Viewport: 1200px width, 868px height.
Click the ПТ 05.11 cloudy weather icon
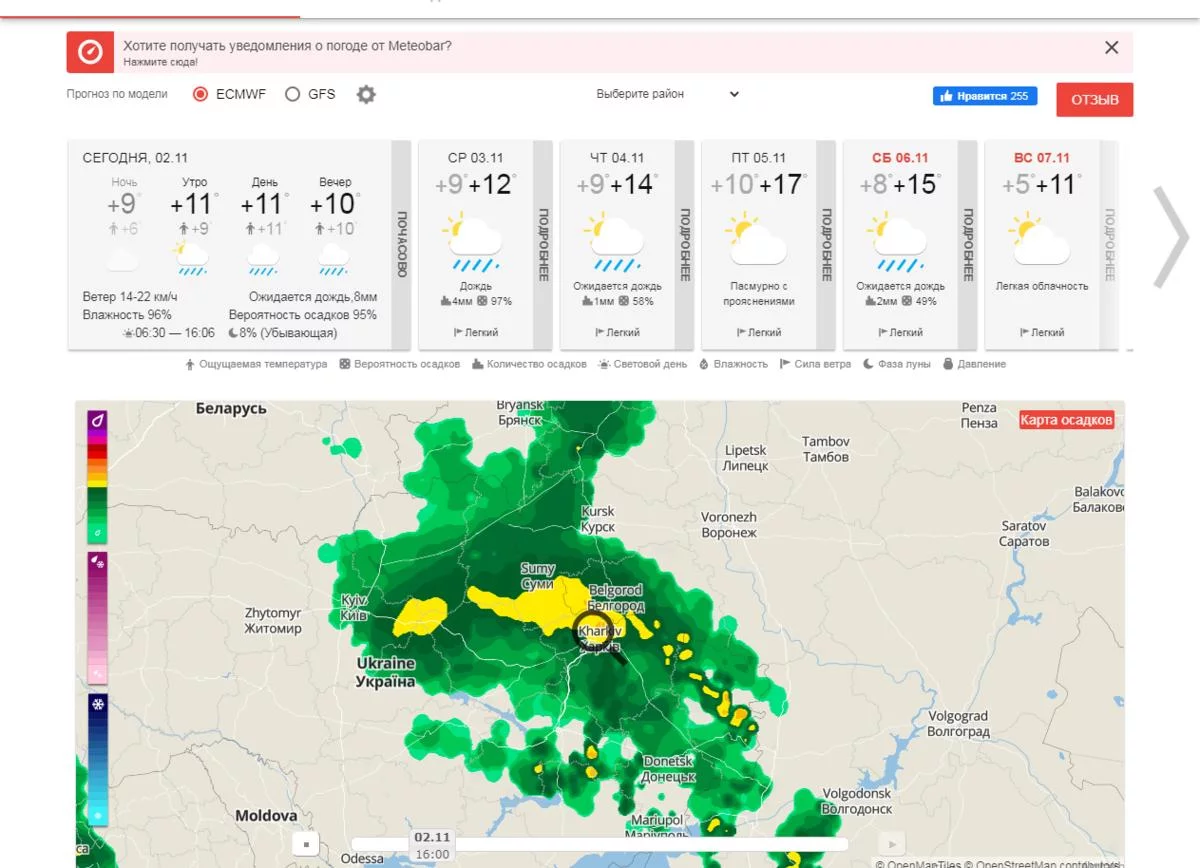(x=757, y=238)
